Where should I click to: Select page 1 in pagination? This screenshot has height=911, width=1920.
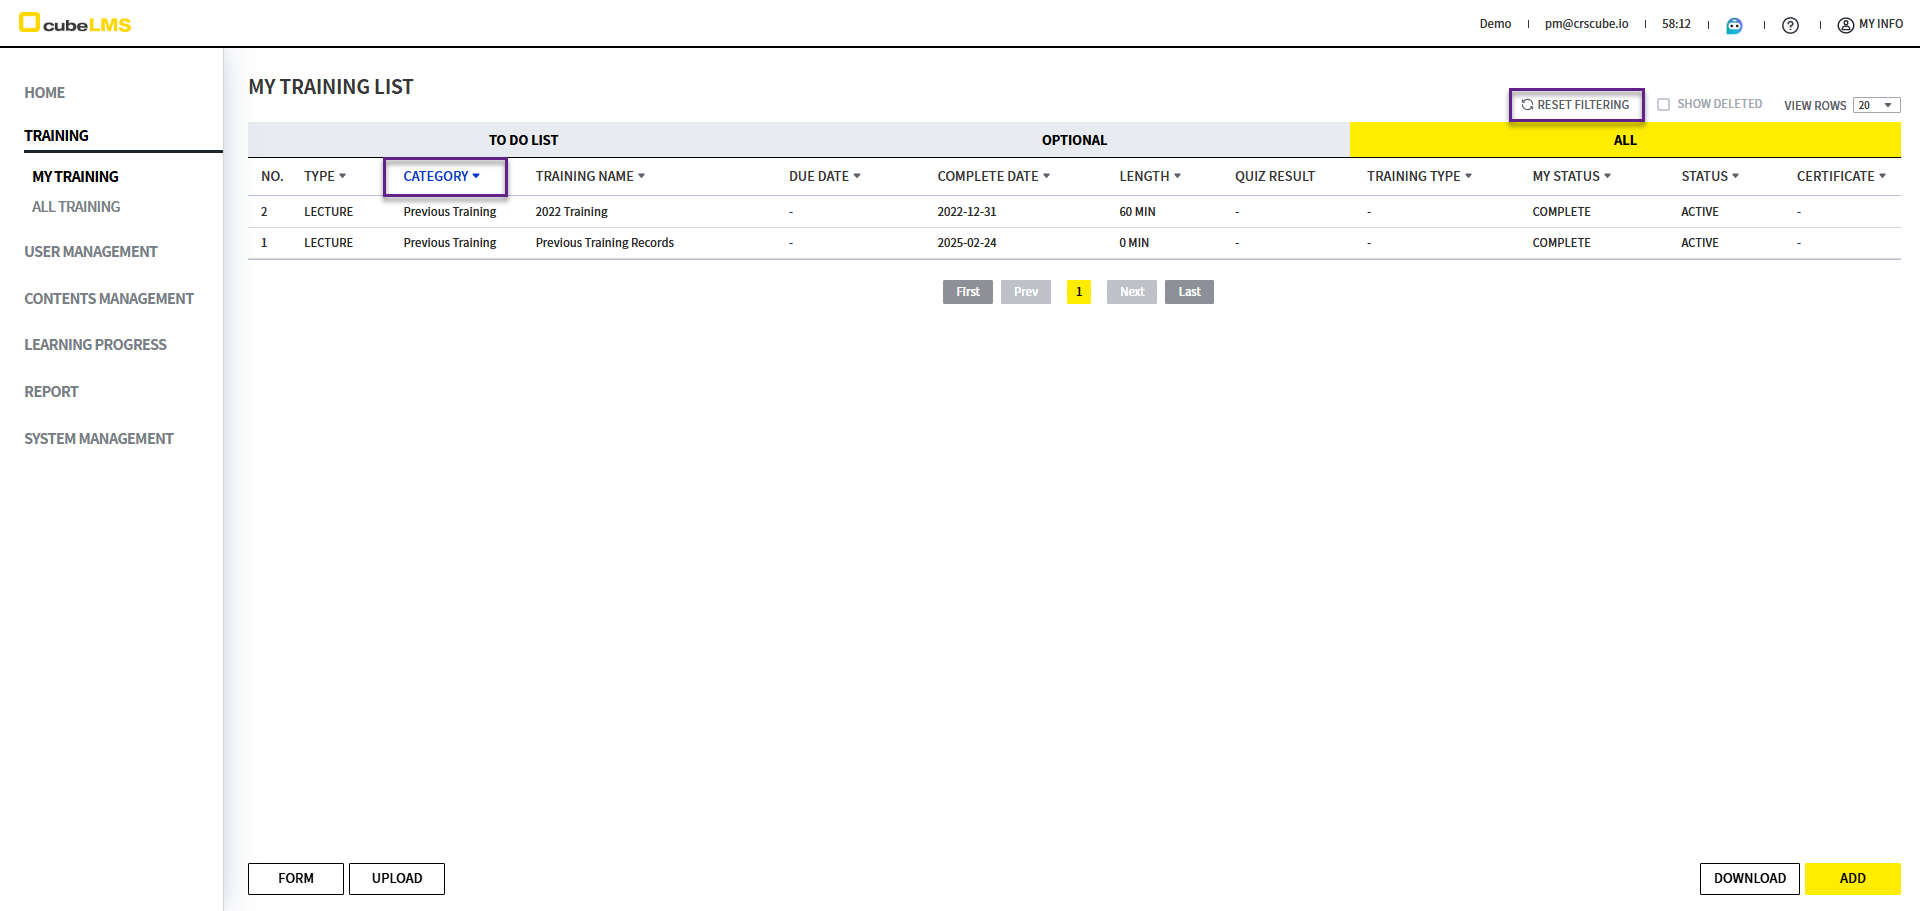(1079, 292)
